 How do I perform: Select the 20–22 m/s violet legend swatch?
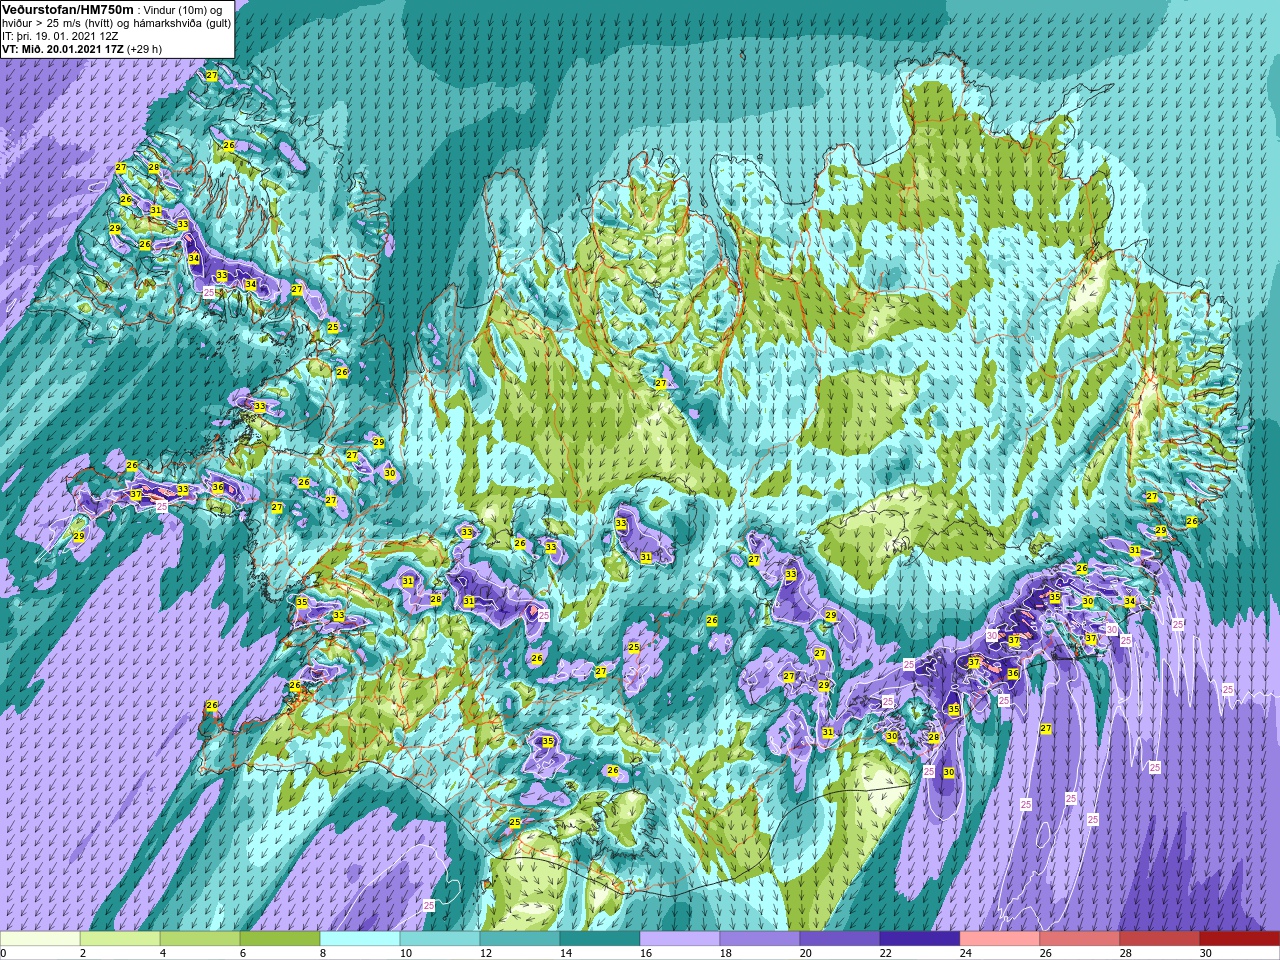(x=840, y=939)
